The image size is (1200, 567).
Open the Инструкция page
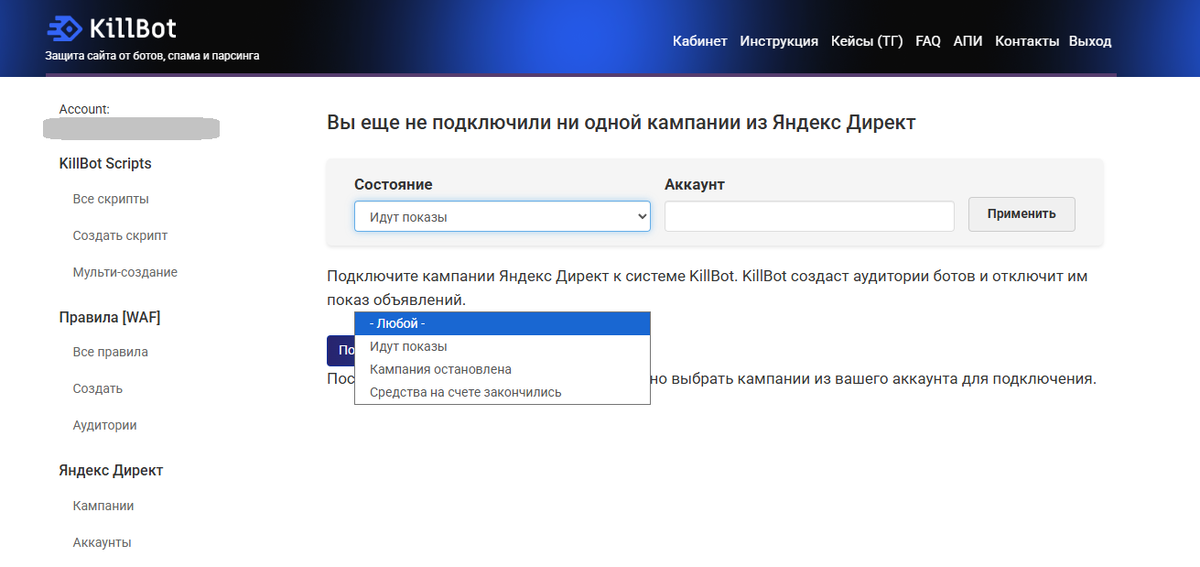[x=779, y=41]
